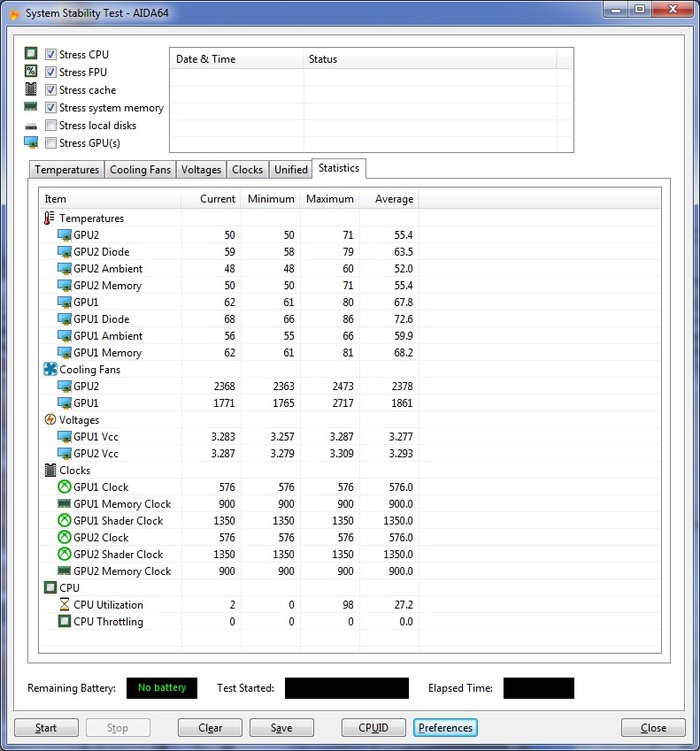
Task: Save the test results
Action: point(282,728)
